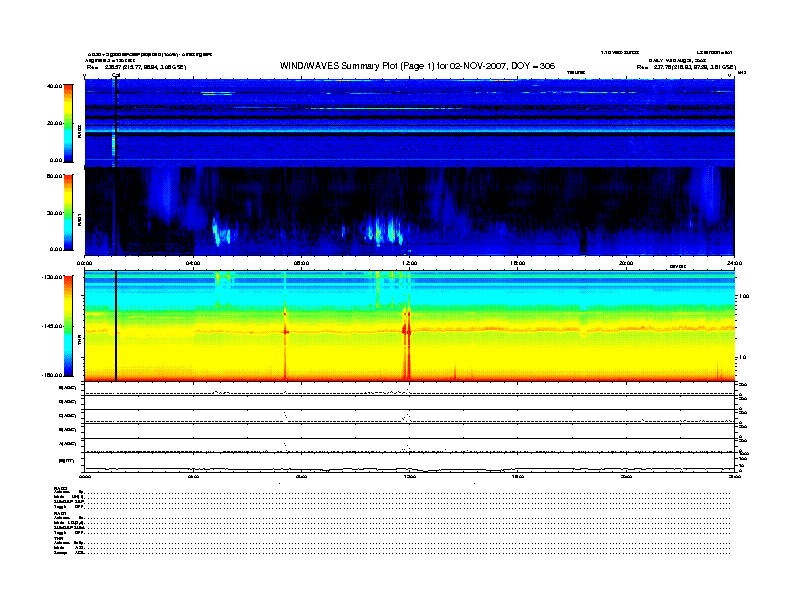Click the 04:00 tick label under RAD1 panel
The height and width of the screenshot is (612, 792).
[x=193, y=263]
